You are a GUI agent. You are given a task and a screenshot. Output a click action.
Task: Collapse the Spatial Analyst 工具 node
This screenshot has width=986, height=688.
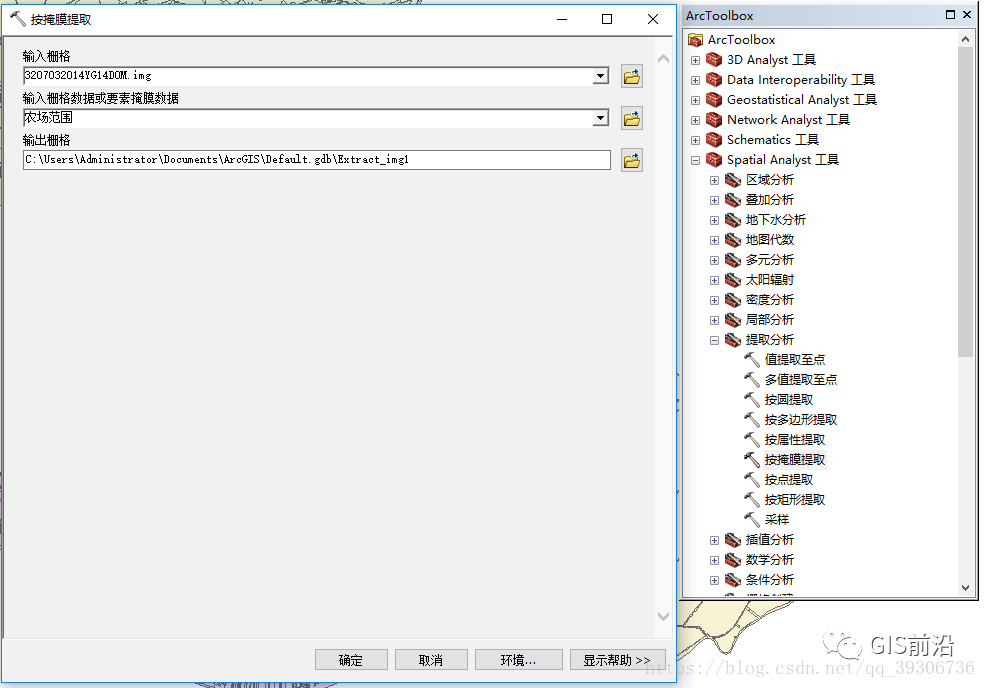point(695,160)
